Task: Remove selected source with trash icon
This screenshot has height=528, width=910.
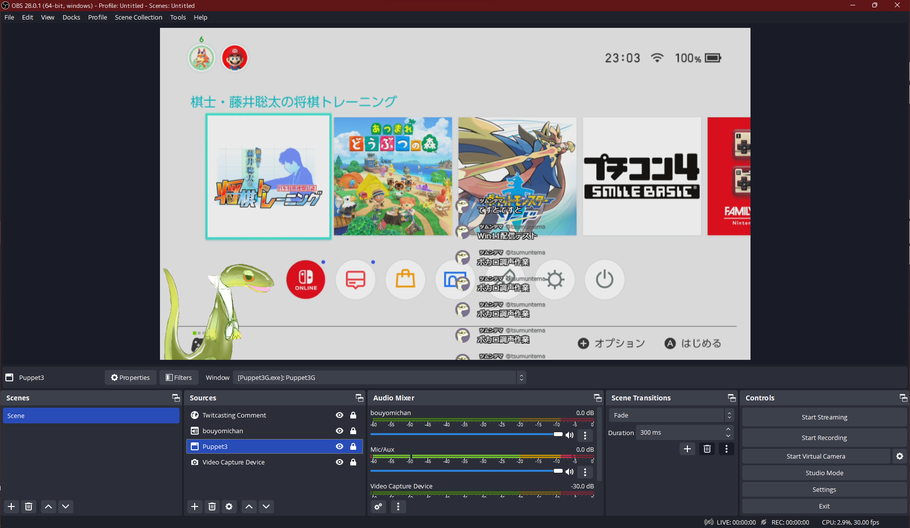Action: pos(212,507)
